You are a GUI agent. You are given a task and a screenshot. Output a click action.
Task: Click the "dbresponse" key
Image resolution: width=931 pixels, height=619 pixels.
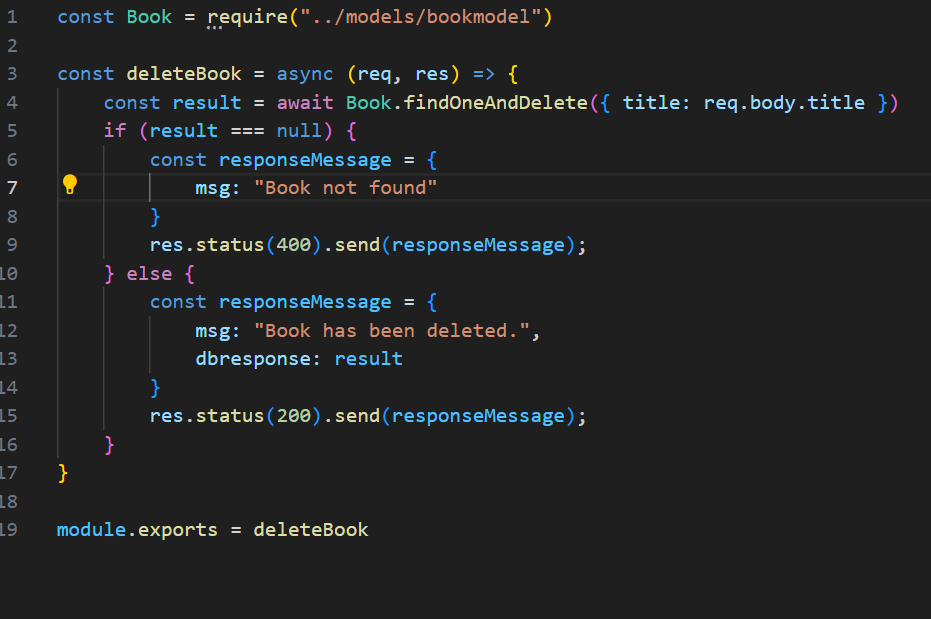pyautogui.click(x=253, y=358)
